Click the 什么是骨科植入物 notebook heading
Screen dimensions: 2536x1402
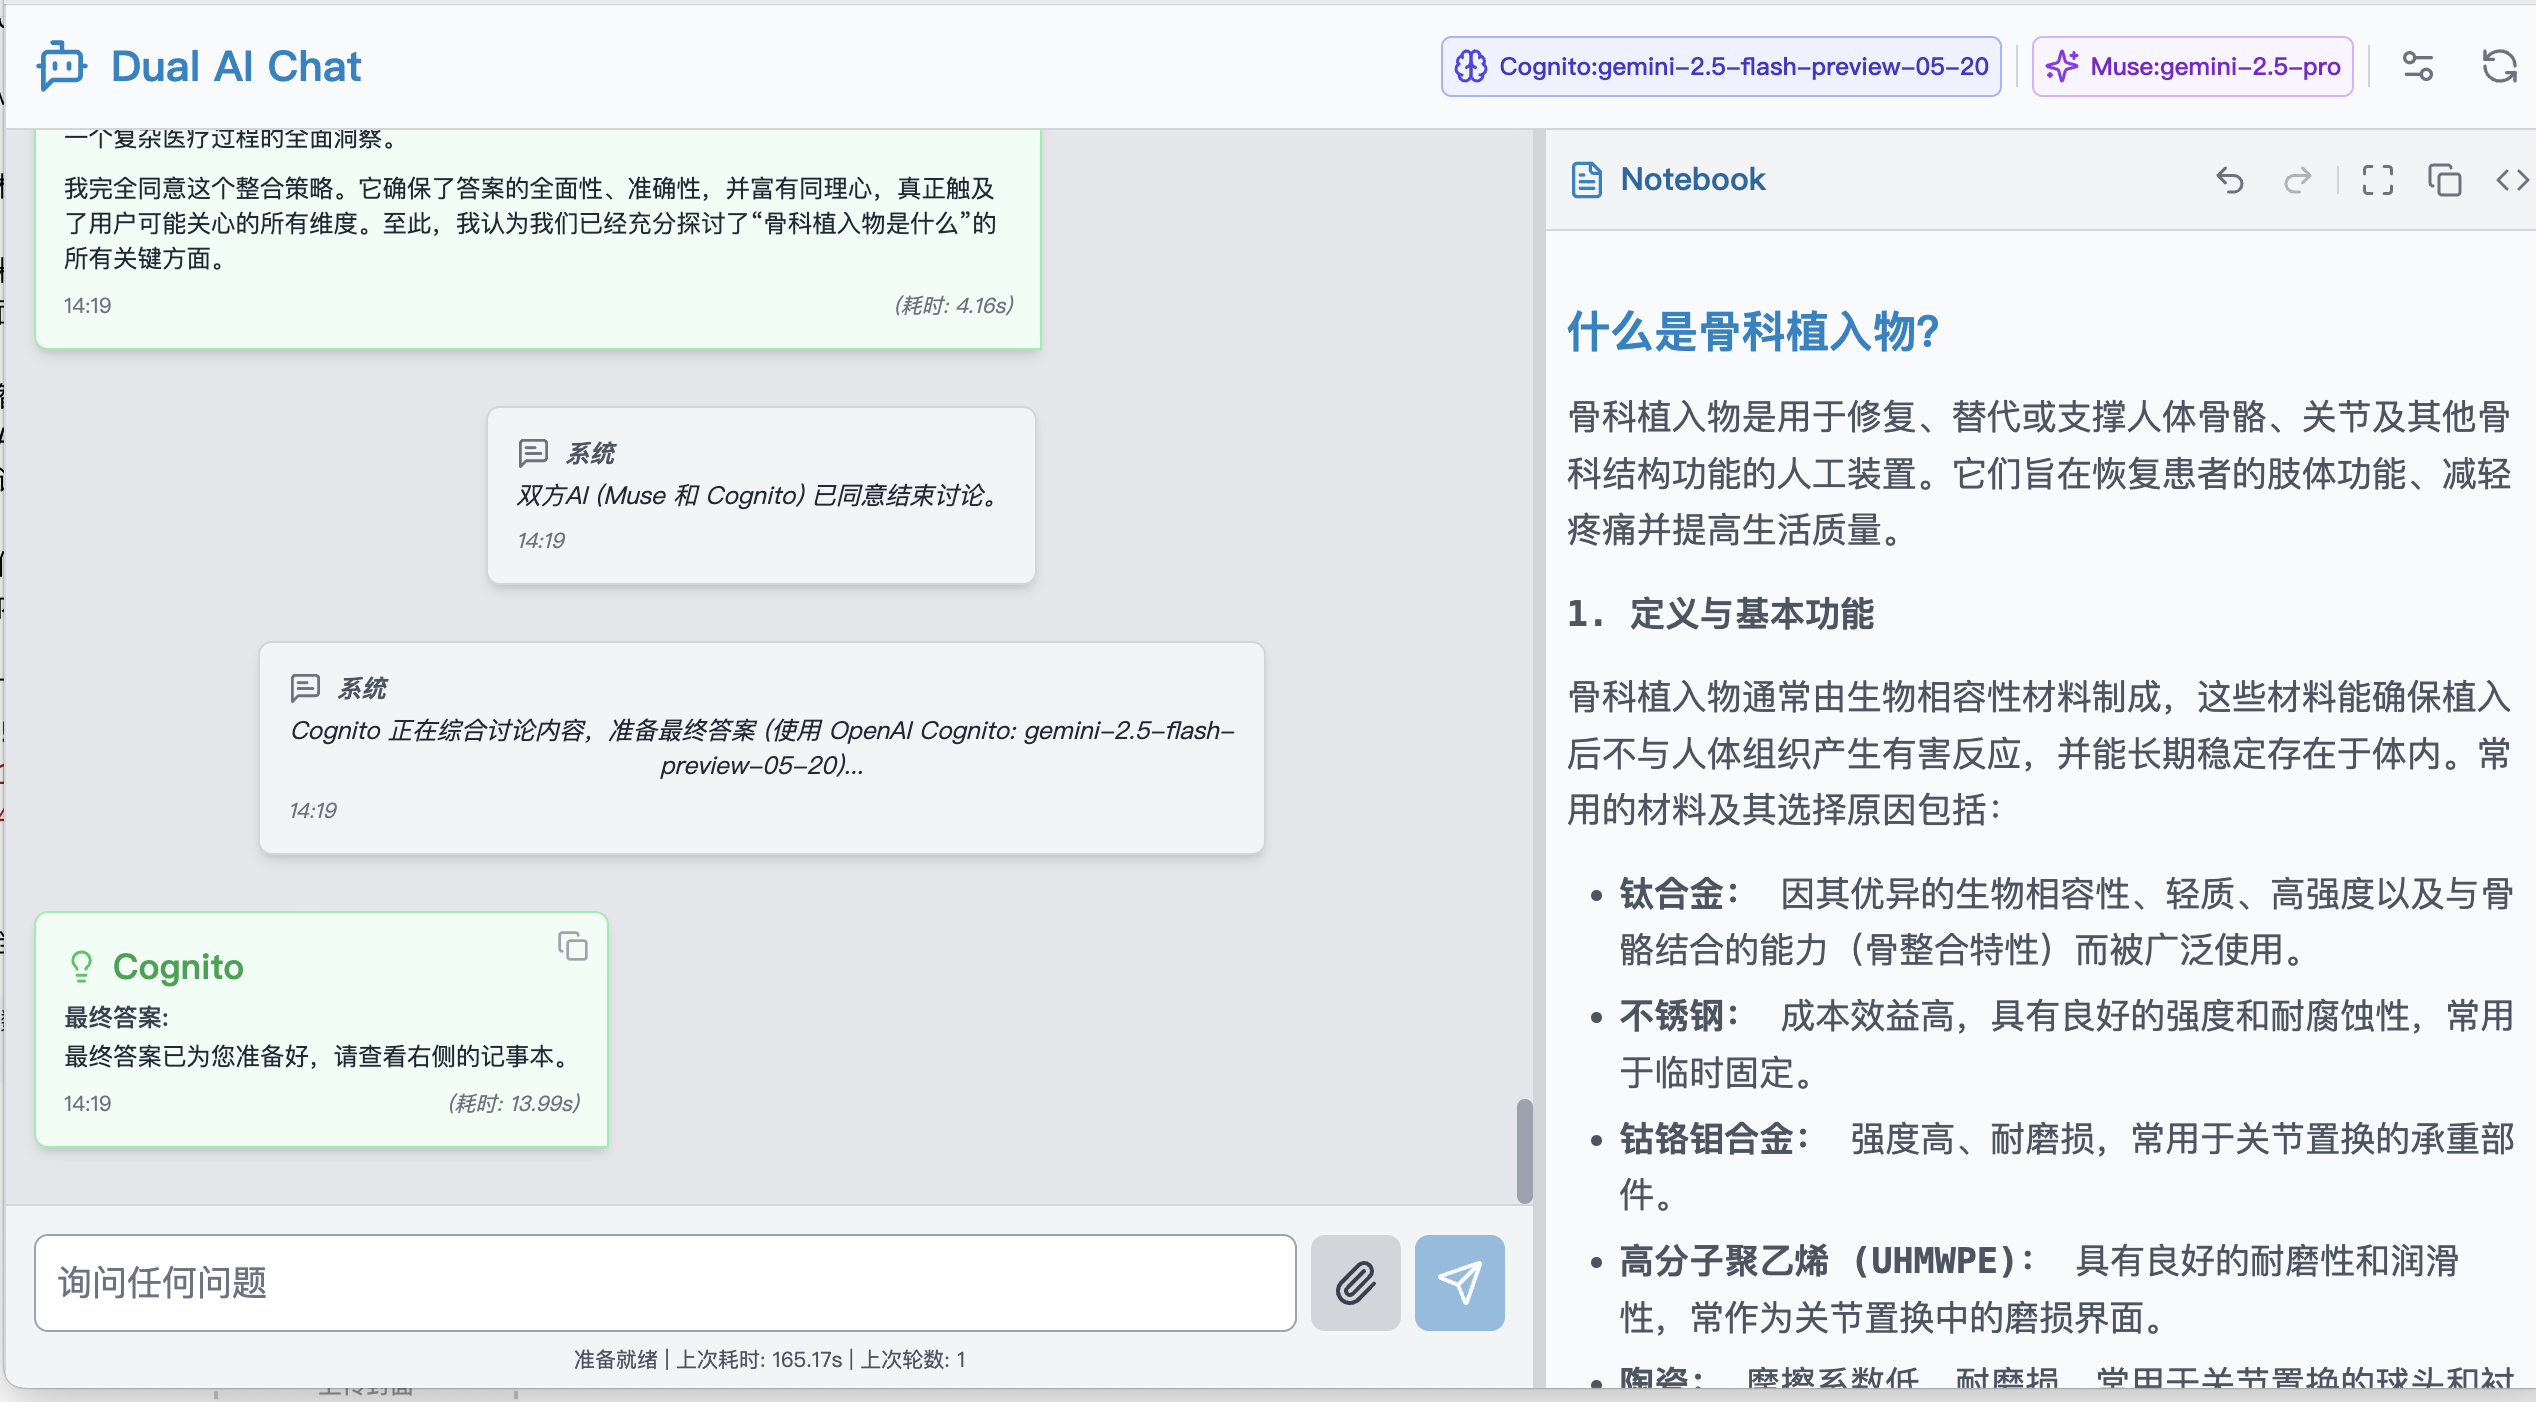coord(1753,332)
